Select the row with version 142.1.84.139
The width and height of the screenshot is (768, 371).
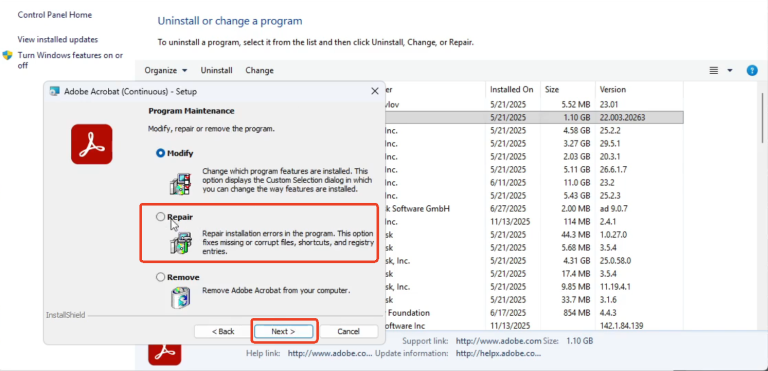tap(533, 325)
